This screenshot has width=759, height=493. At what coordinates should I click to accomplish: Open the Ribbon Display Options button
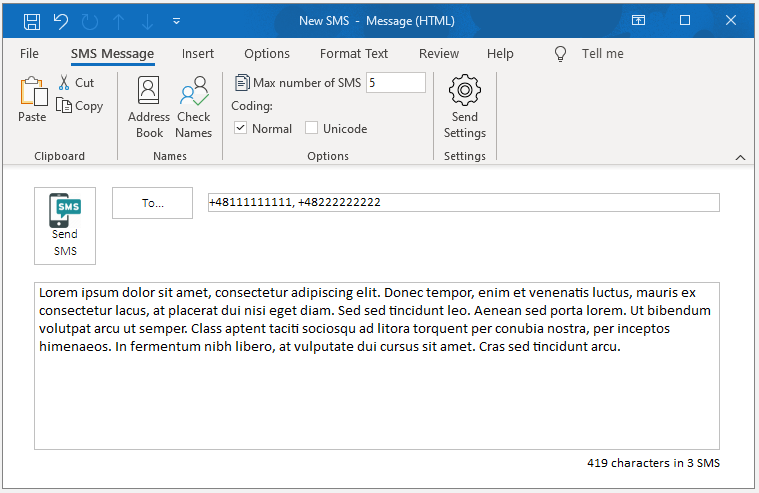pyautogui.click(x=638, y=20)
